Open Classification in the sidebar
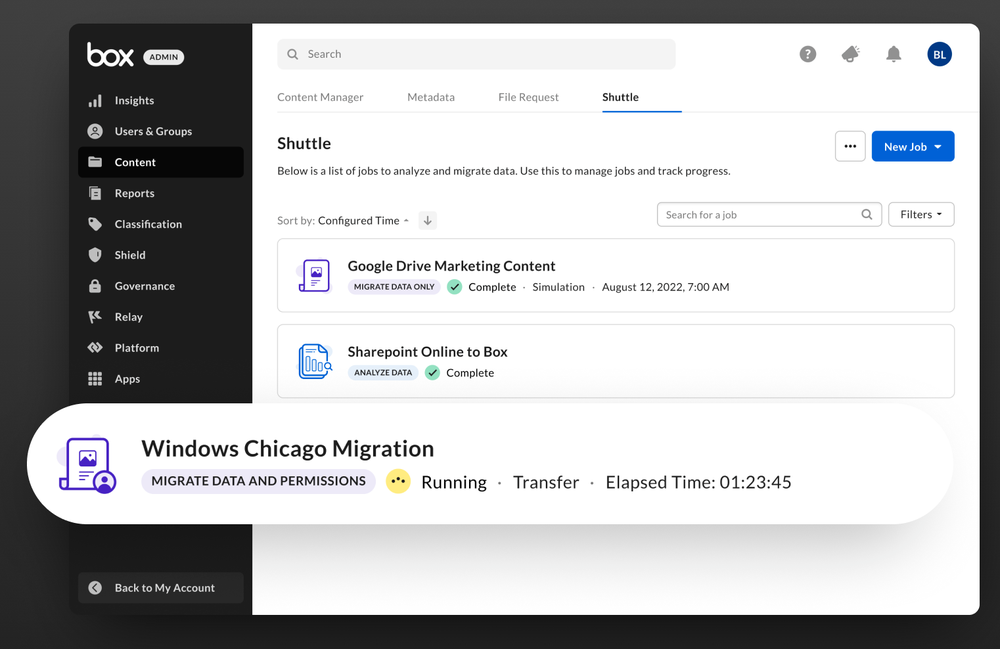The image size is (1000, 649). coord(148,224)
